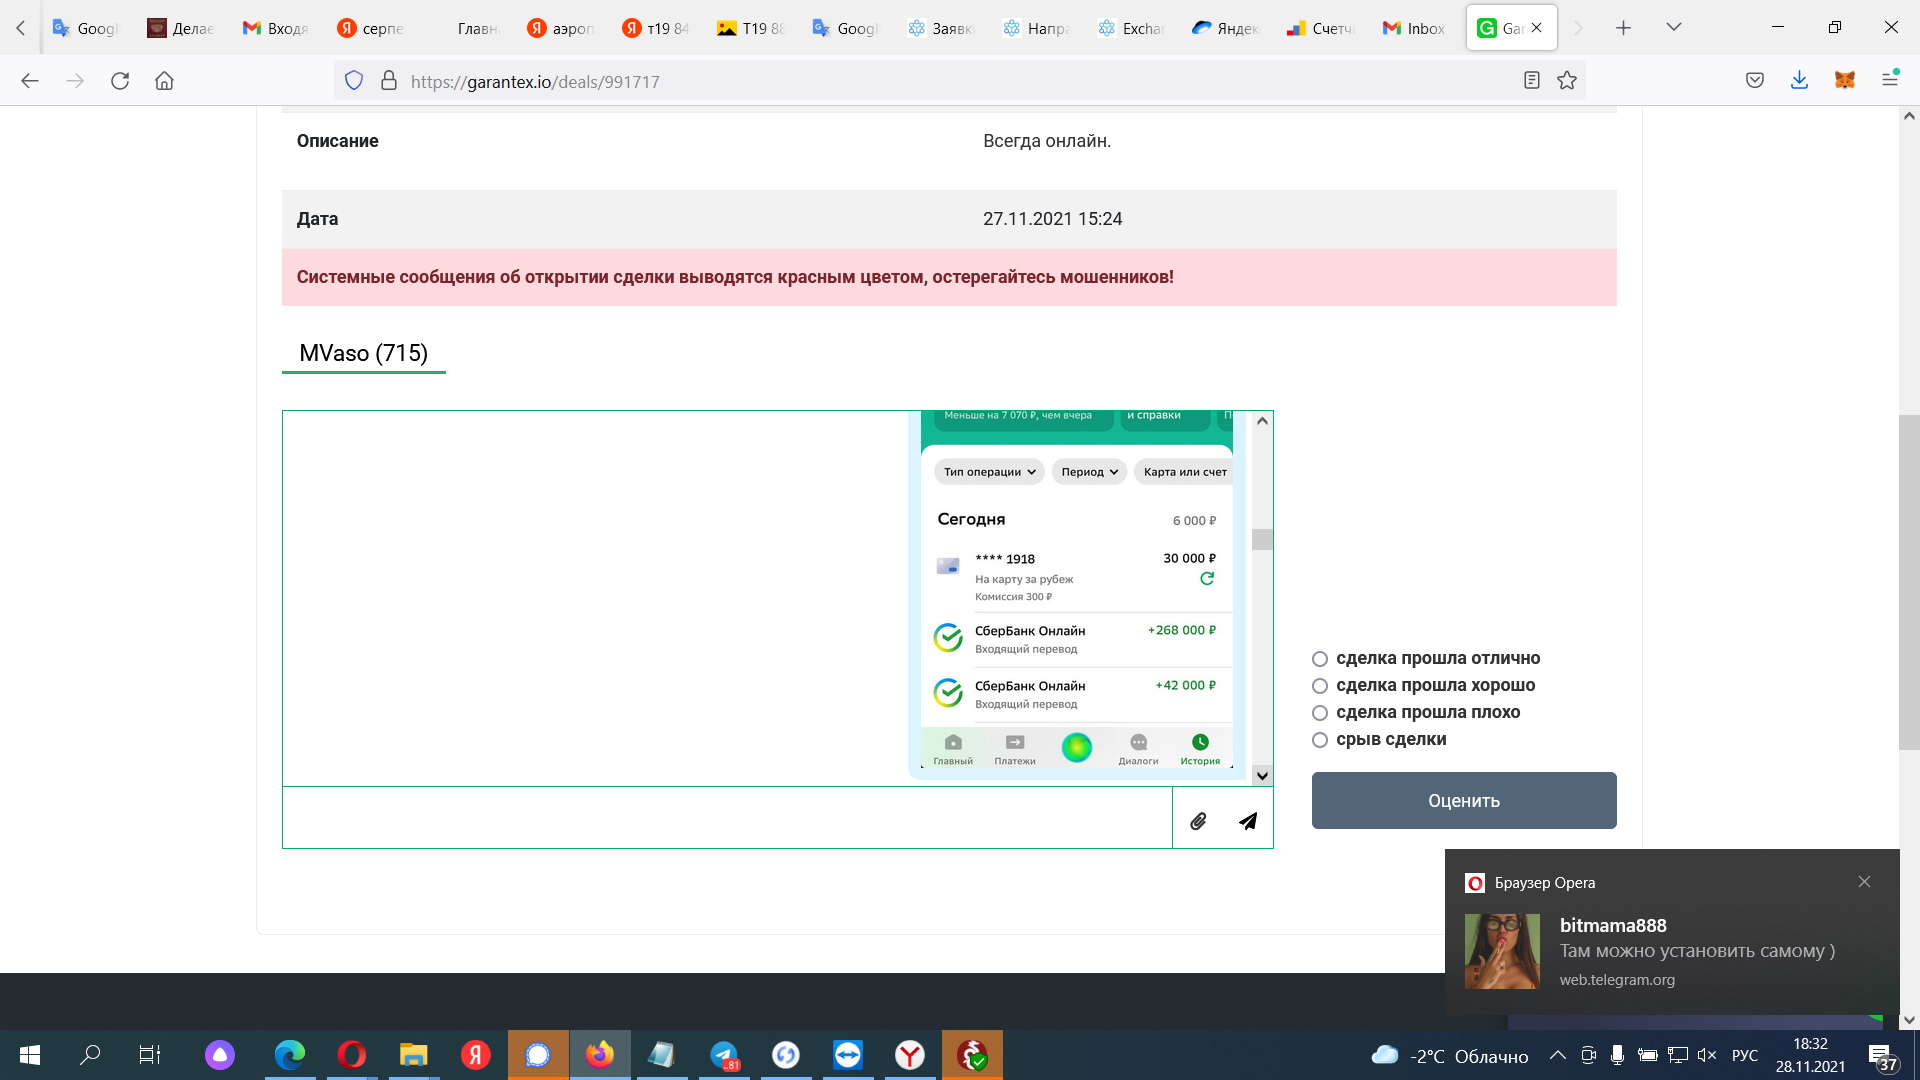Open the Windows Start menu
Screen dimensions: 1920x1080
[30, 1055]
